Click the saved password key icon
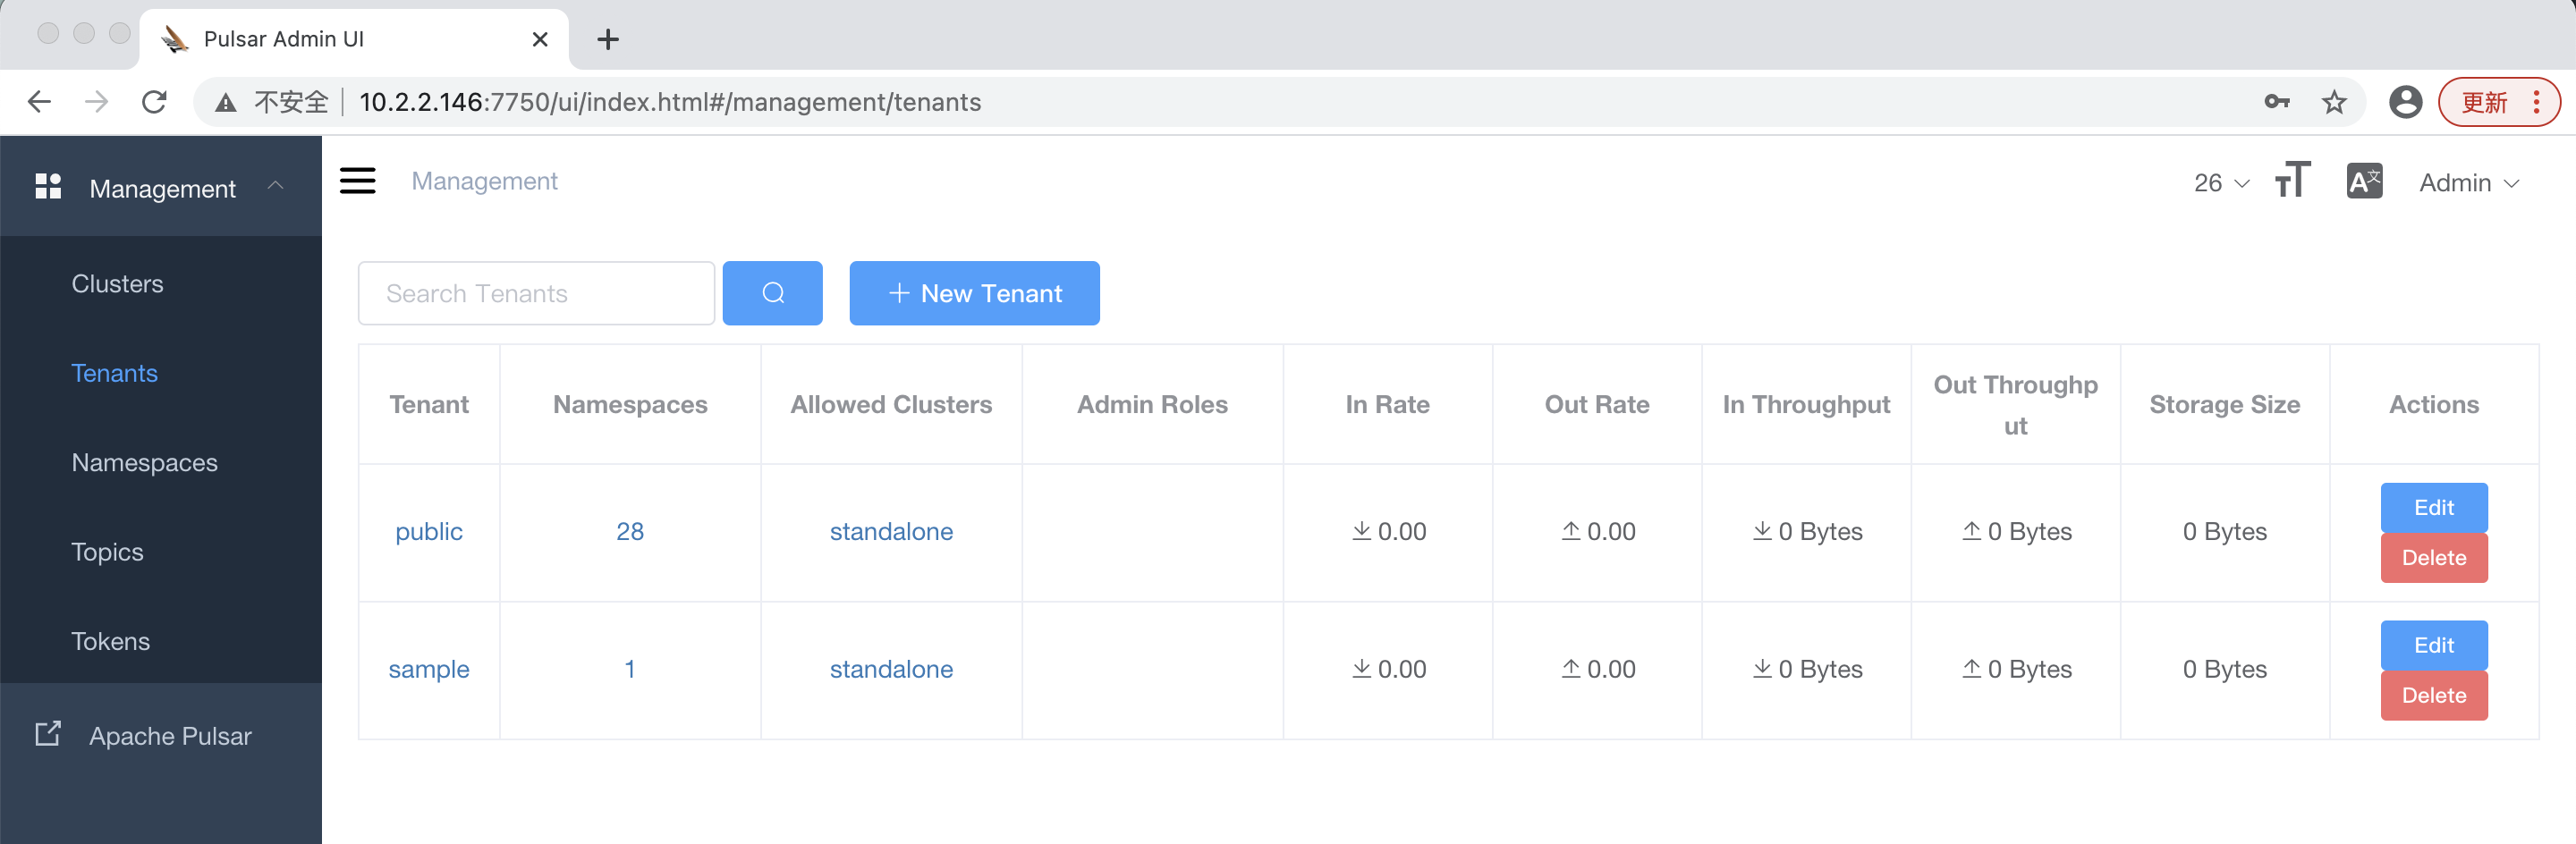This screenshot has width=2576, height=844. 2277,102
